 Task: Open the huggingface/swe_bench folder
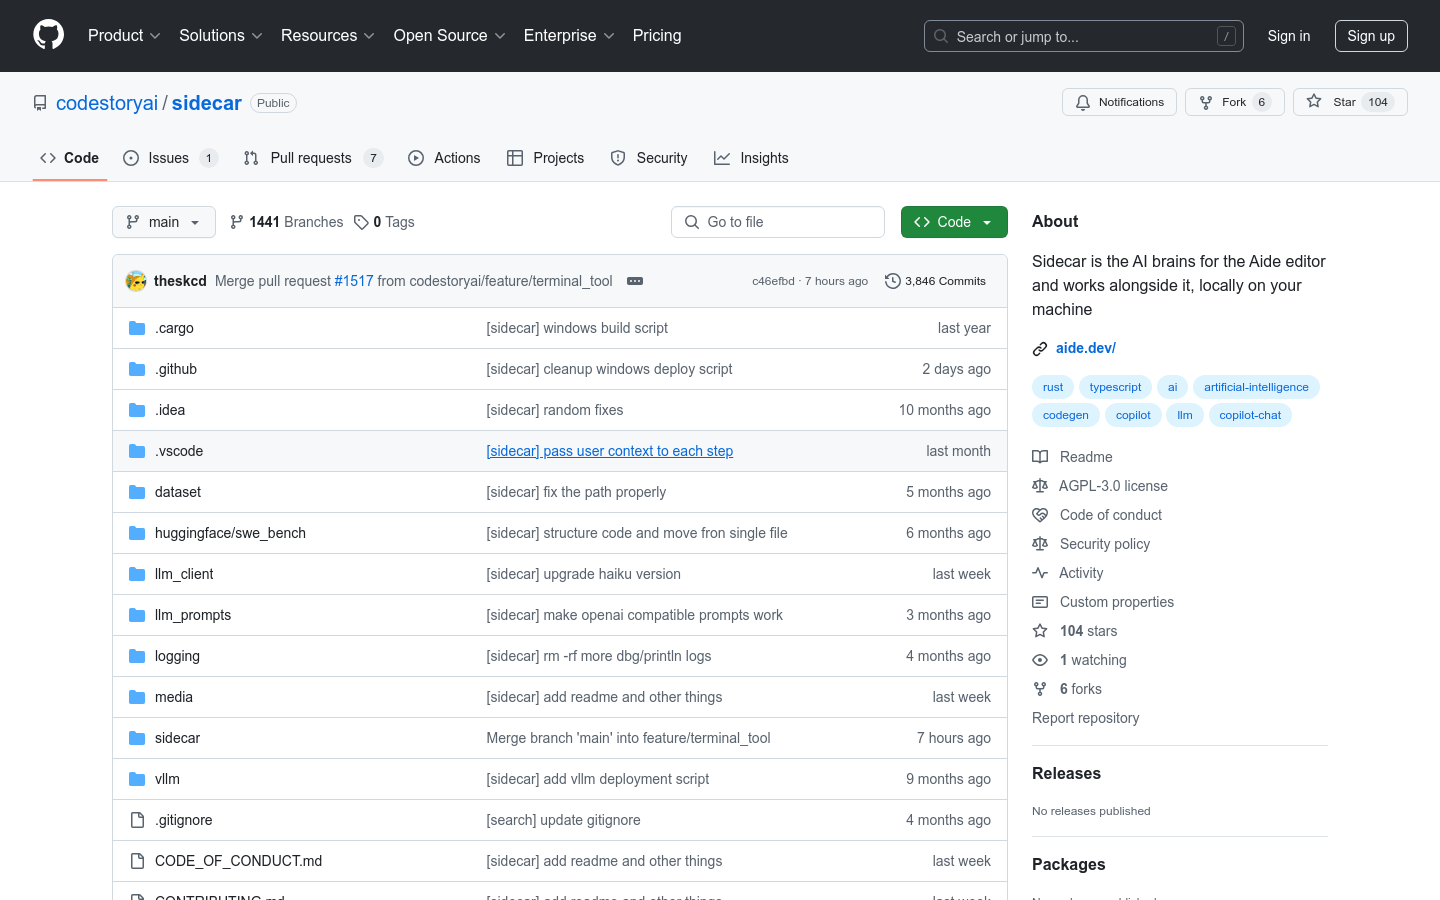230,533
